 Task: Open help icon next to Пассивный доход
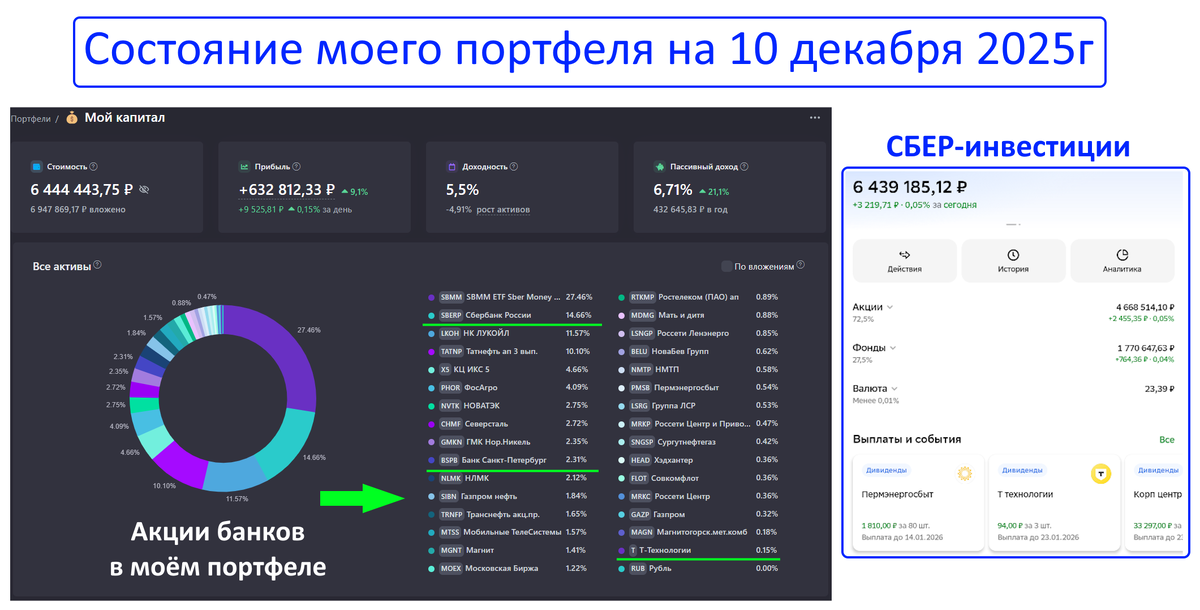[743, 167]
